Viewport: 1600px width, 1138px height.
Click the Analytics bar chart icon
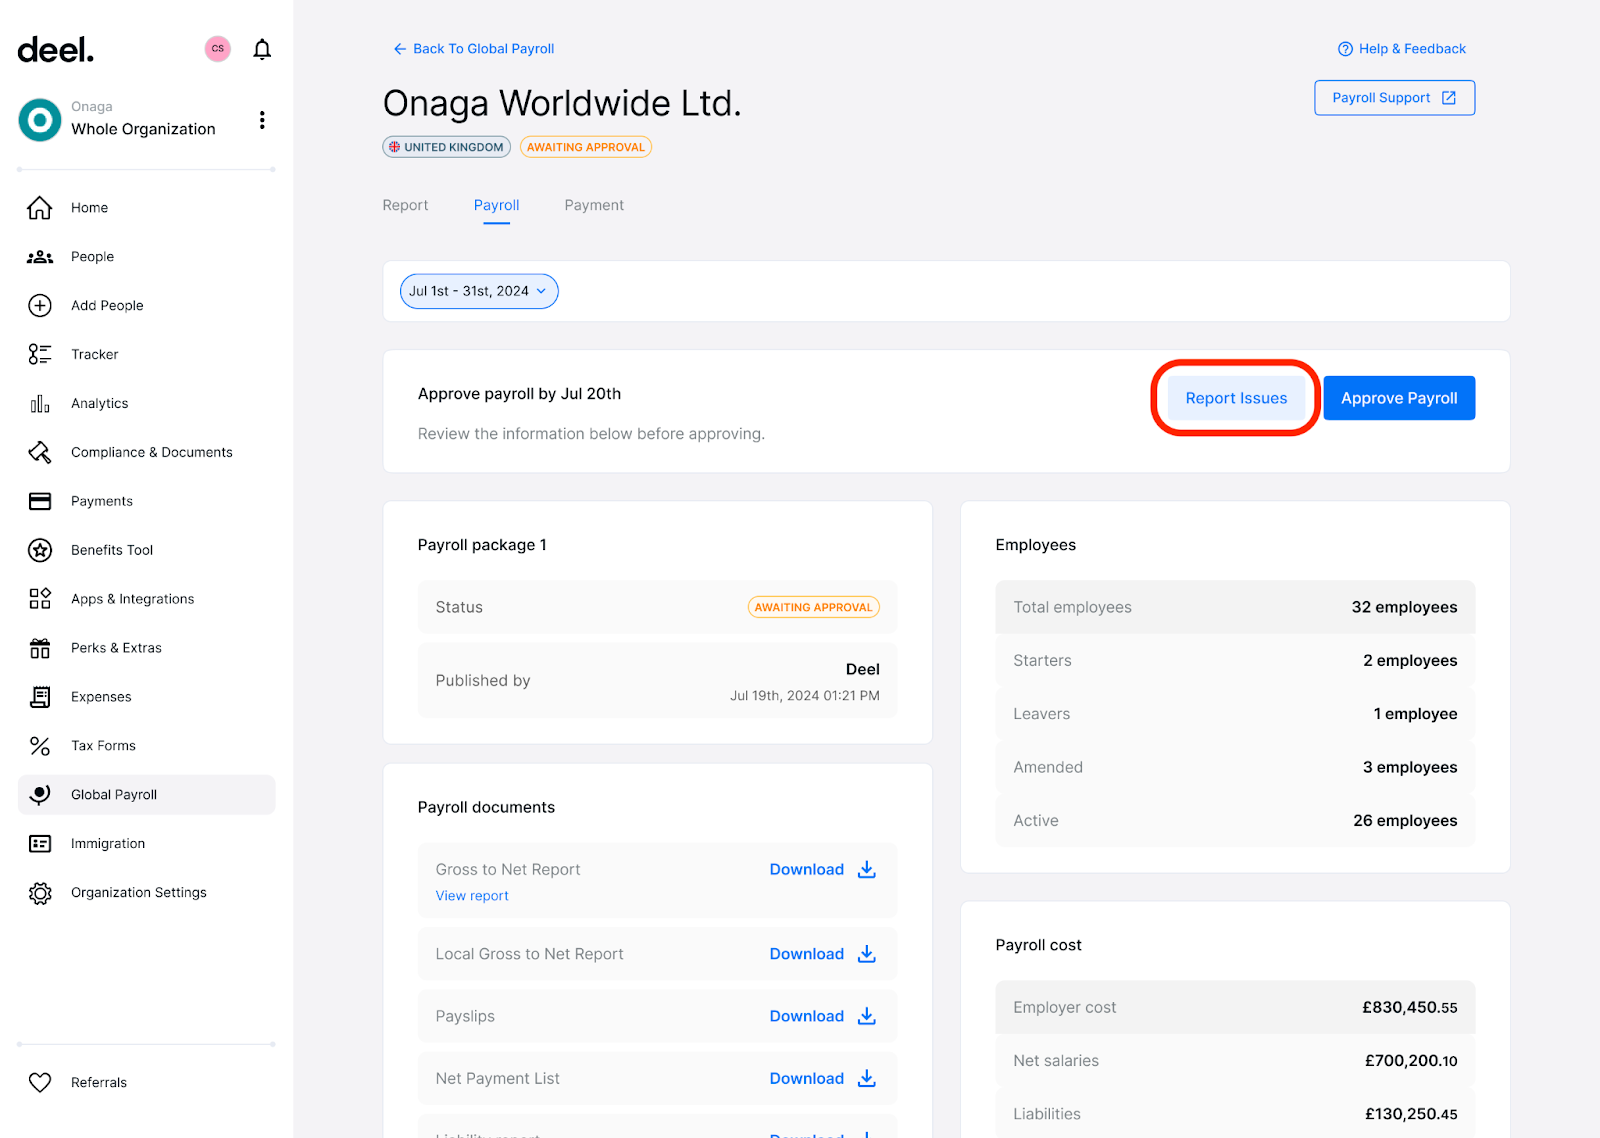(40, 404)
